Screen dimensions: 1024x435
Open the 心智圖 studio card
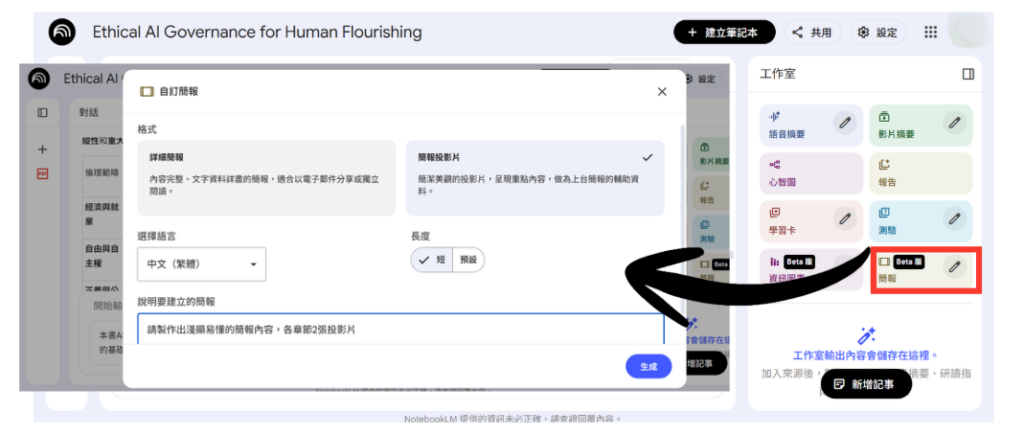point(810,171)
